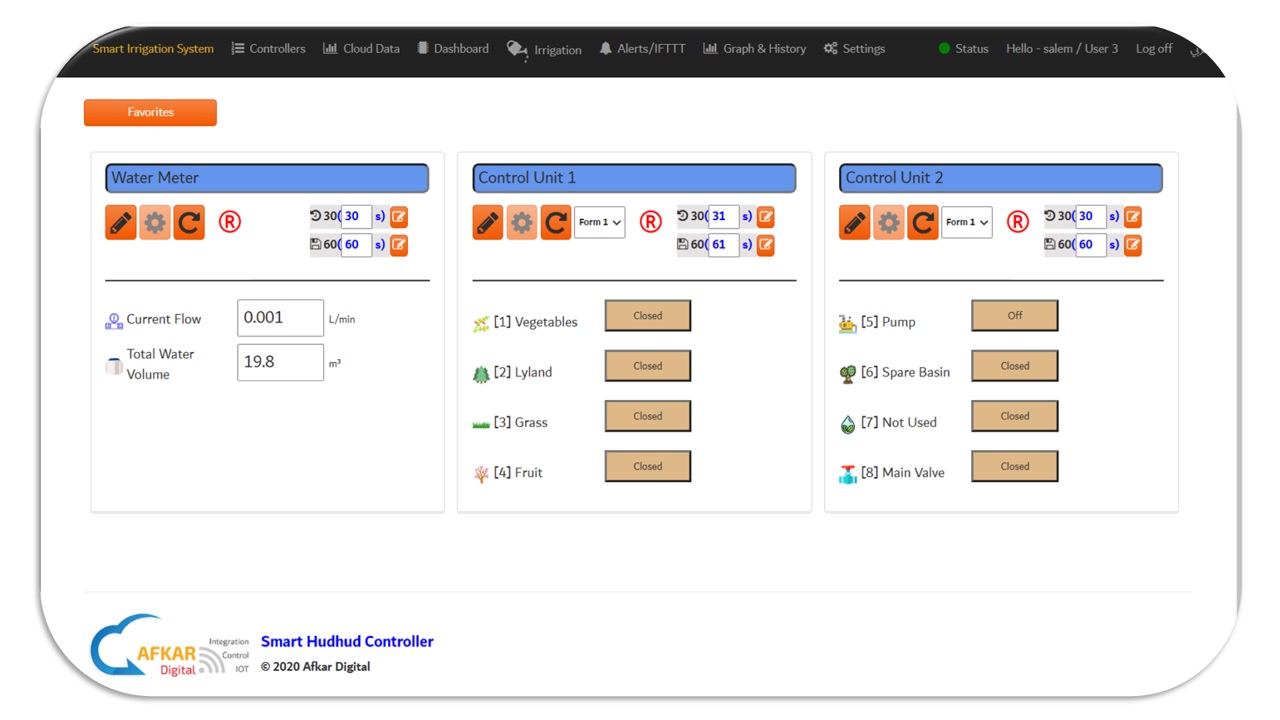Open the Alerts/IFTTT menu item

click(642, 48)
